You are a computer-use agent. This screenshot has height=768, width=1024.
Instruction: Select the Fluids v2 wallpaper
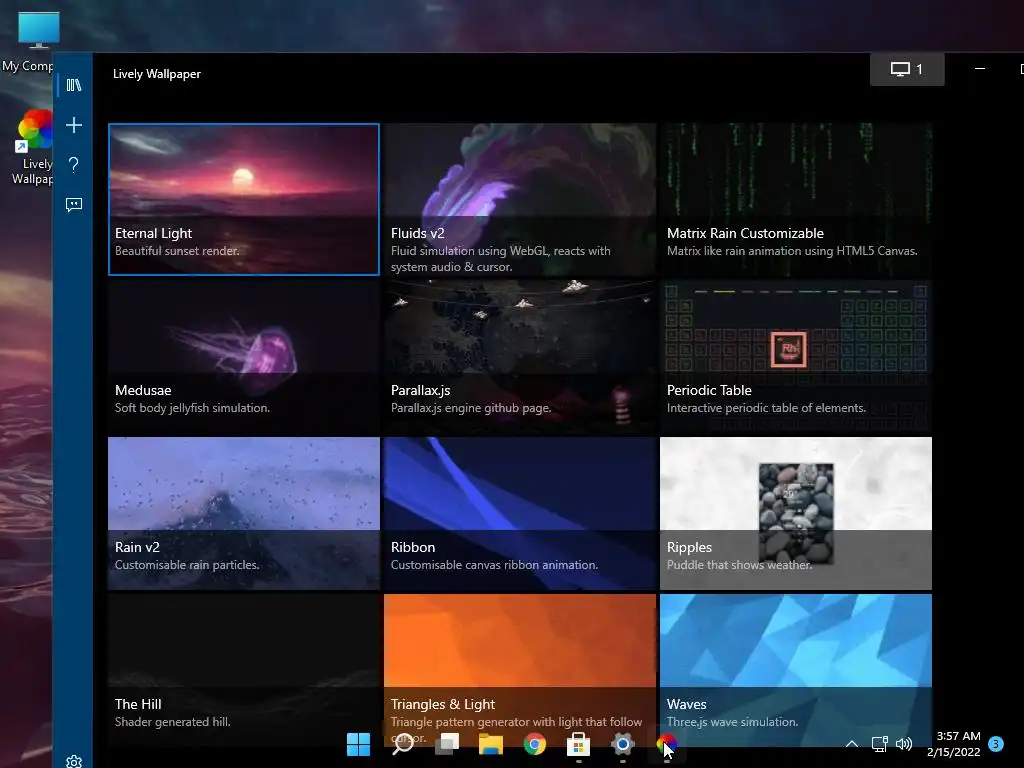(x=520, y=199)
